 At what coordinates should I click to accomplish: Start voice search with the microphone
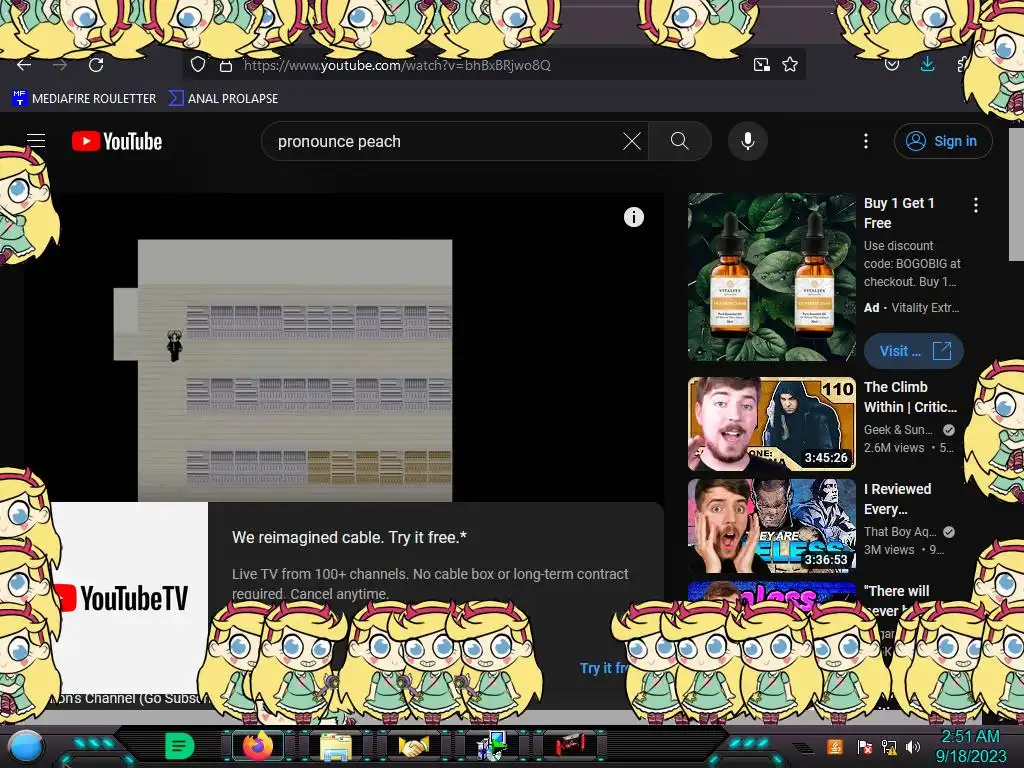click(x=748, y=141)
